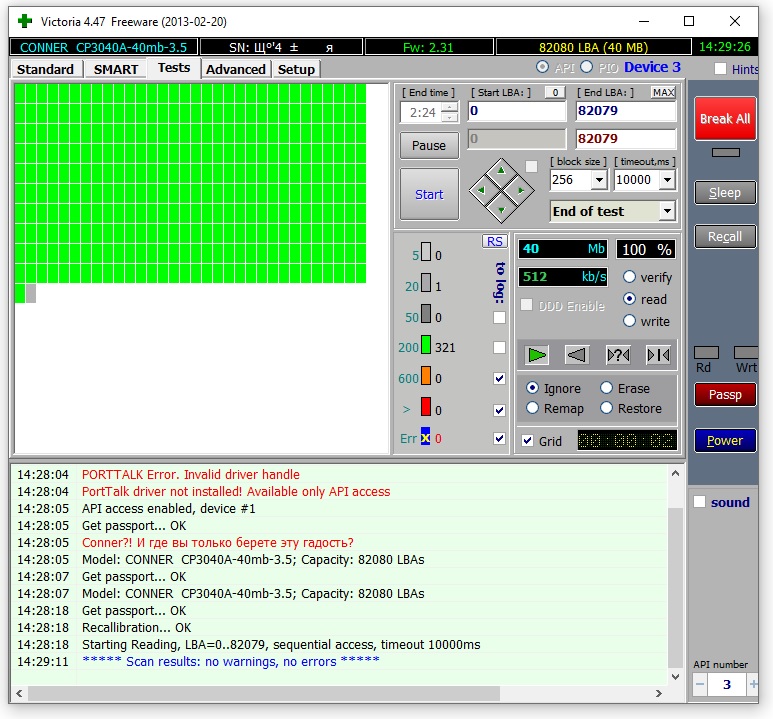Click the End time spinner up arrow
The image size is (773, 719).
450,107
